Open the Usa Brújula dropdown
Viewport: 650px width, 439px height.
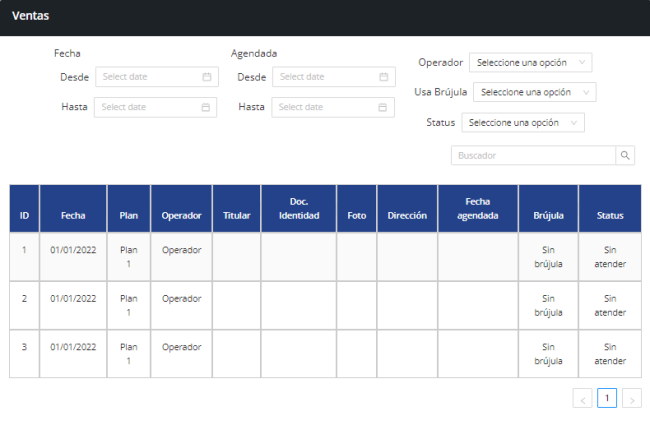[534, 92]
